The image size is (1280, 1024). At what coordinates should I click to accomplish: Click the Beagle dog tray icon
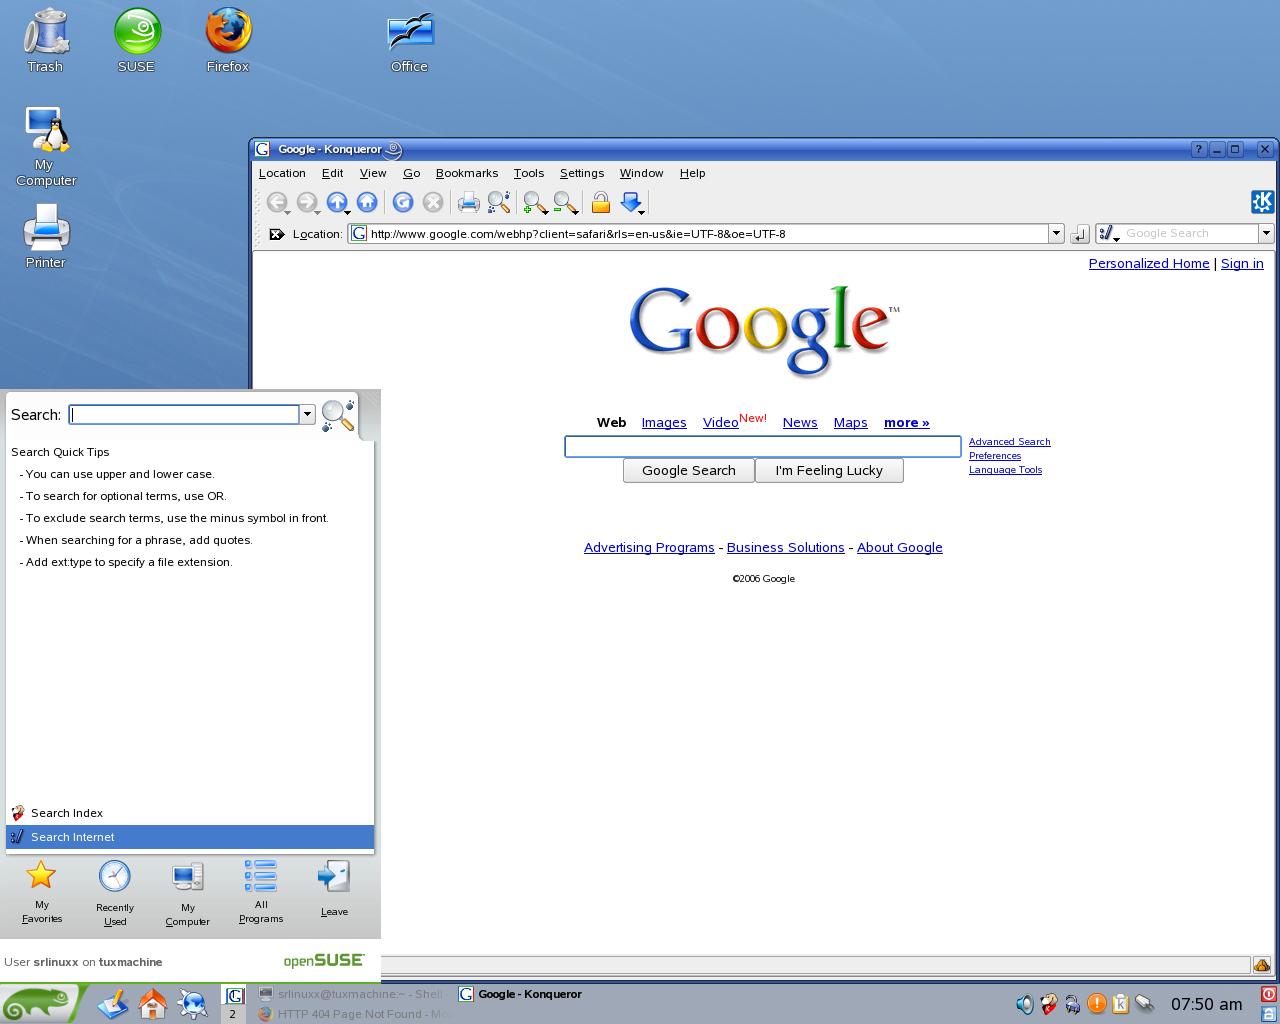click(1049, 1003)
